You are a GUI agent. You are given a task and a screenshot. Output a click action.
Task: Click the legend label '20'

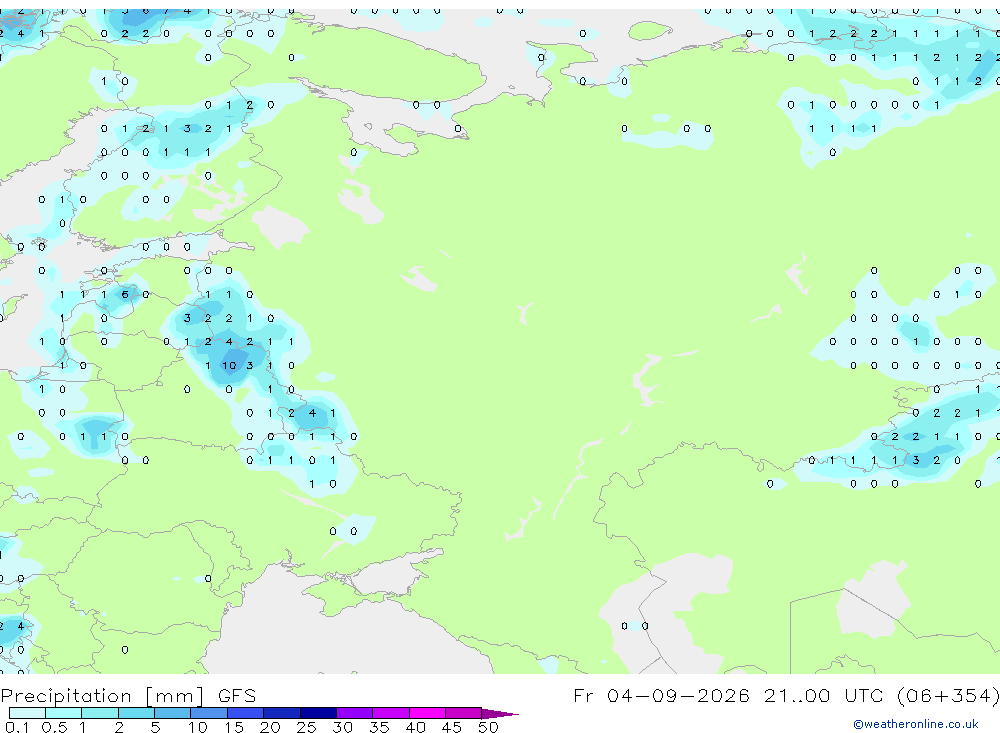(270, 727)
